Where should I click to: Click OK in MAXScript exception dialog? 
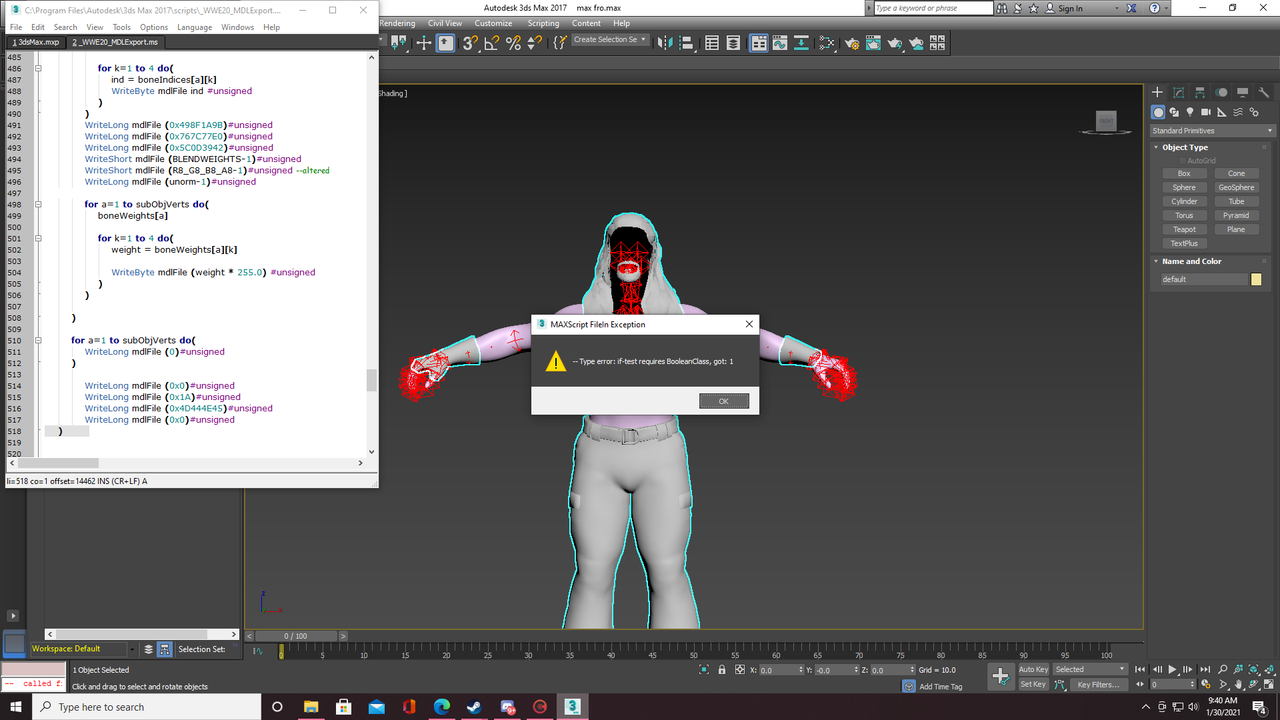coord(724,401)
